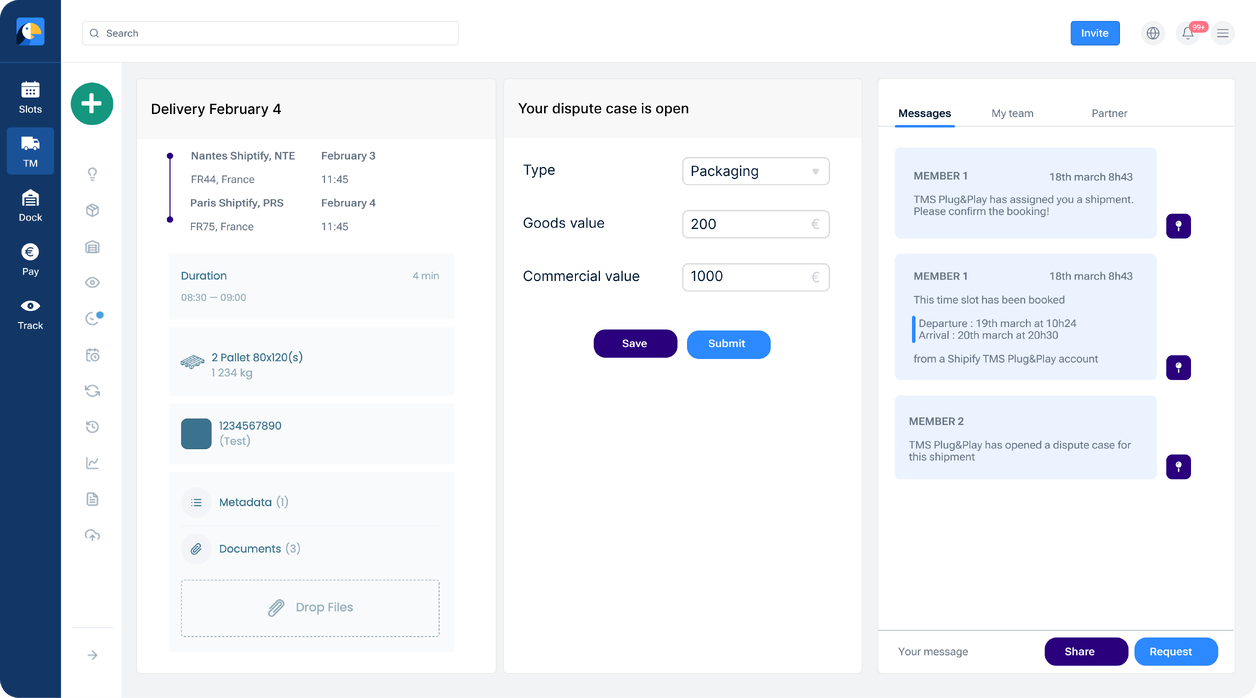Open the TM truck section
Image resolution: width=1256 pixels, height=698 pixels.
pyautogui.click(x=30, y=151)
